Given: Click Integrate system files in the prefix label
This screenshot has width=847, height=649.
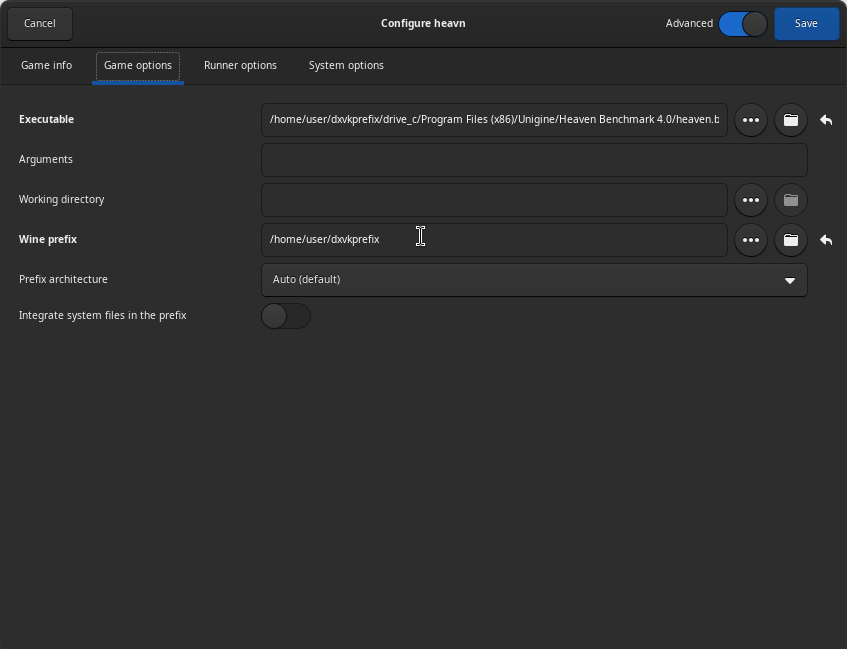Looking at the screenshot, I should point(103,316).
